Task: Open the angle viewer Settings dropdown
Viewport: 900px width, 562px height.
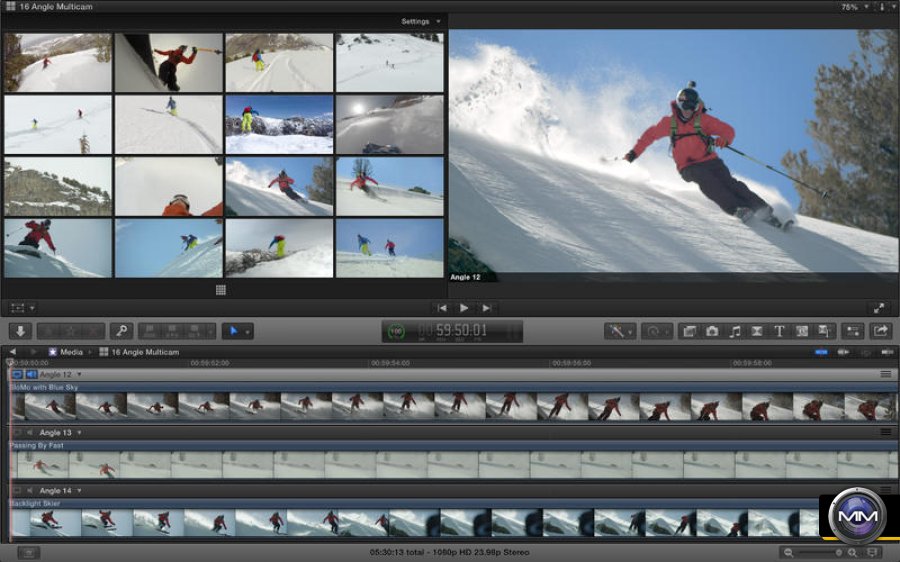Action: [x=421, y=21]
